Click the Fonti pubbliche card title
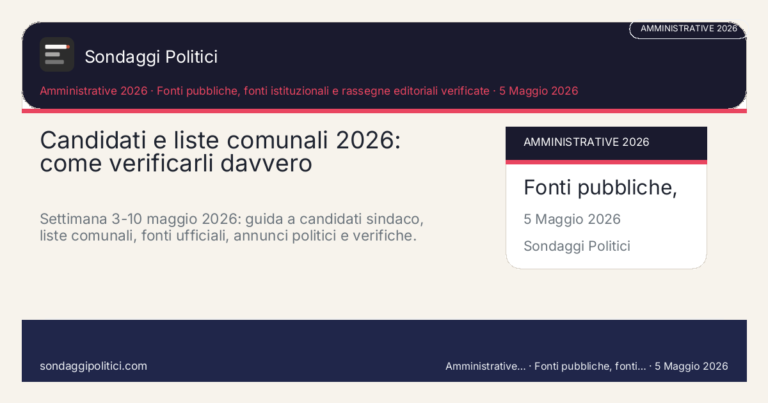The height and width of the screenshot is (403, 768). click(x=600, y=188)
